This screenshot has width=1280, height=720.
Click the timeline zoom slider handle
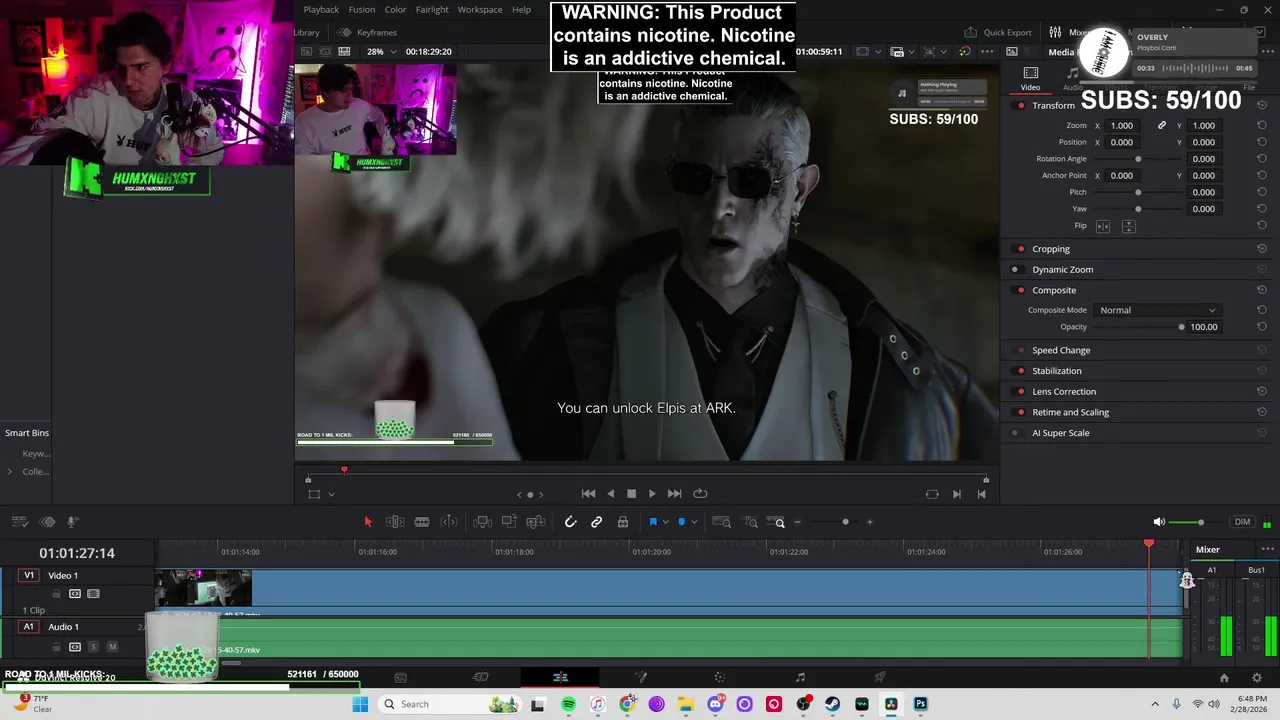click(845, 522)
